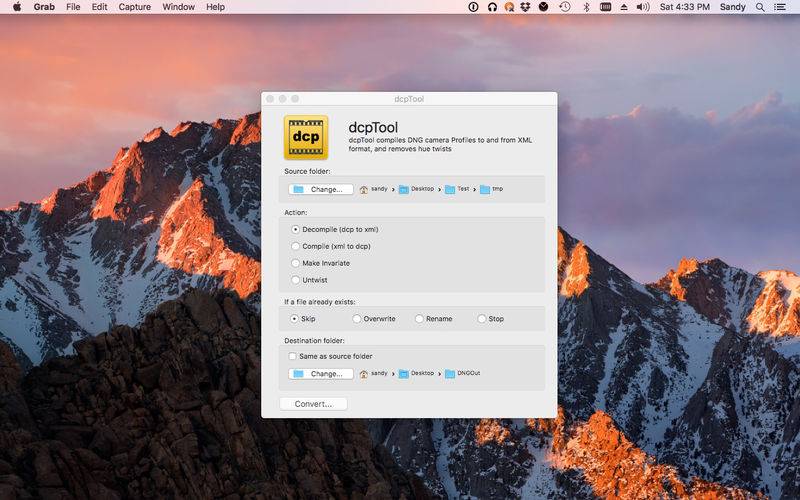Screen dimensions: 800x500
Task: Click destination path Desktop folder
Action: click(417, 374)
